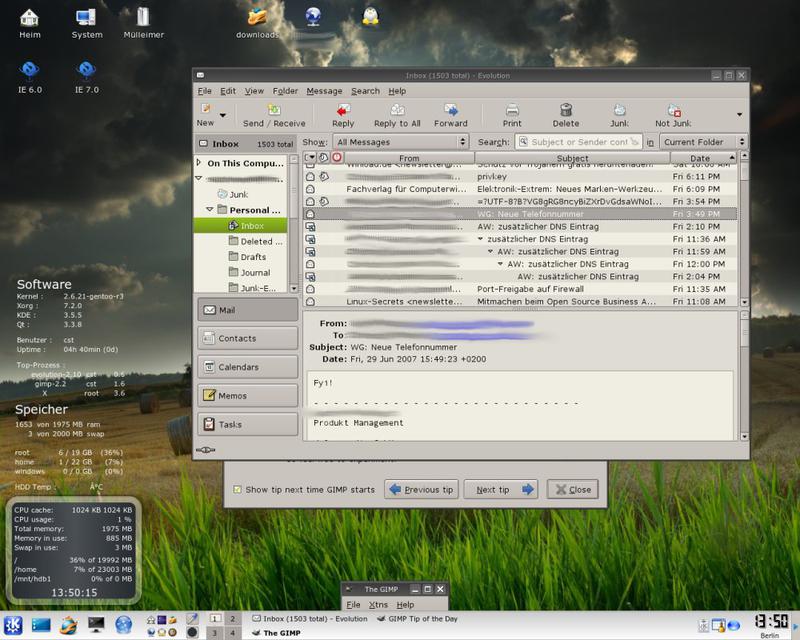Expand the On This Computer tree node
Screen dimensions: 800x640
(200, 163)
